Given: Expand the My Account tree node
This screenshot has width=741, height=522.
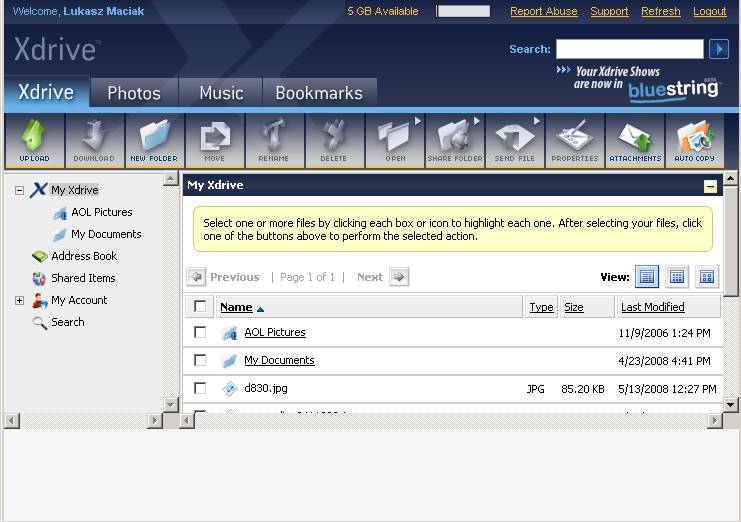Looking at the screenshot, I should [19, 300].
